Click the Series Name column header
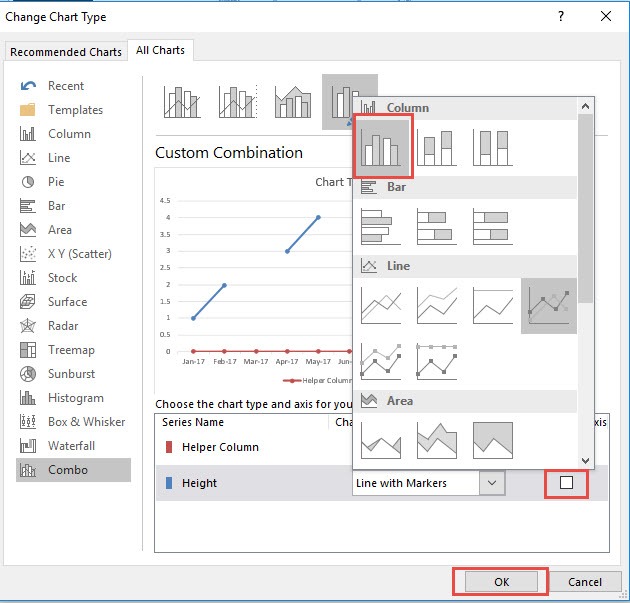 (x=193, y=422)
